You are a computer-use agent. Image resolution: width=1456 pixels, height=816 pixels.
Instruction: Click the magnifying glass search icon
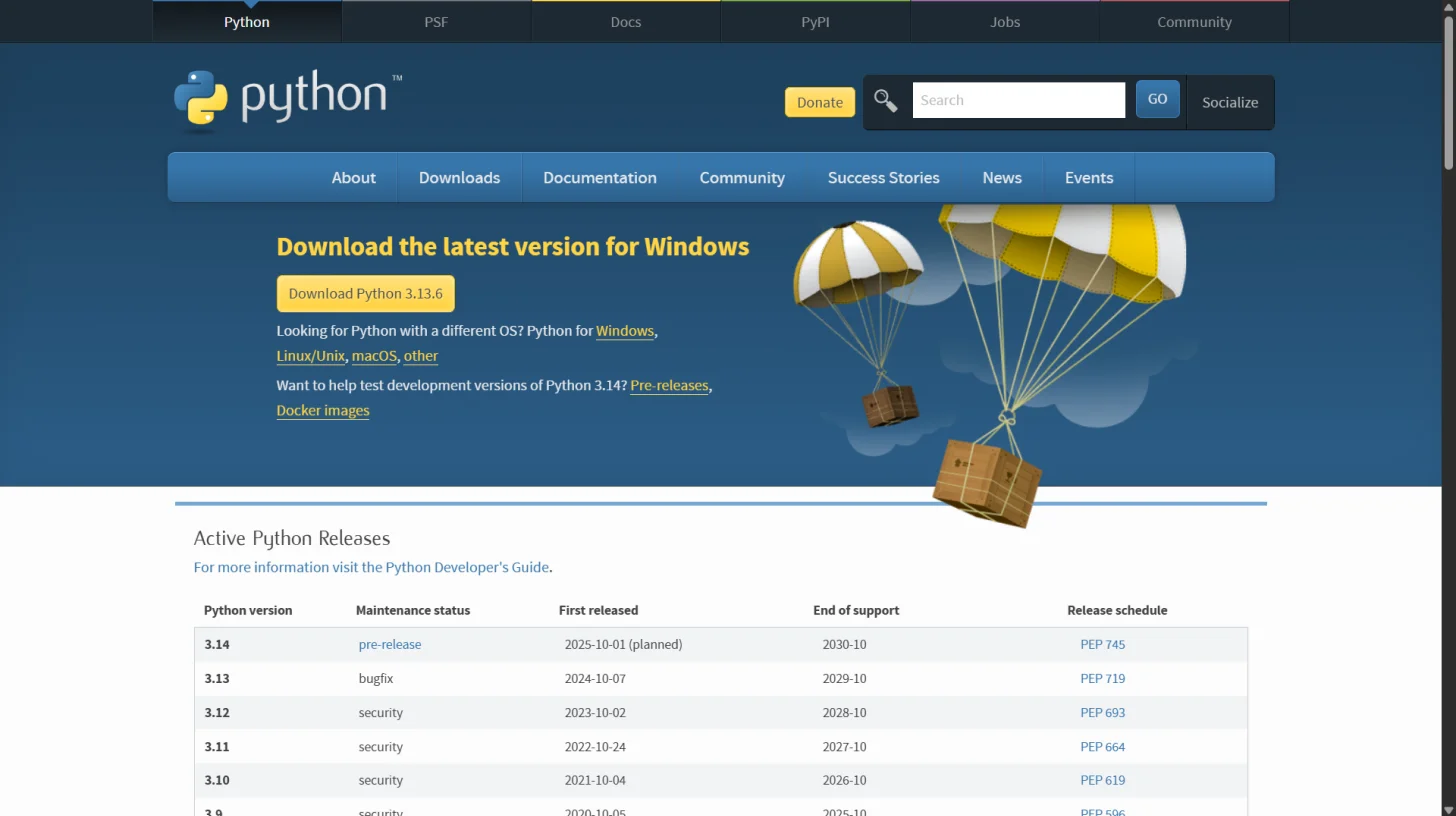click(885, 100)
